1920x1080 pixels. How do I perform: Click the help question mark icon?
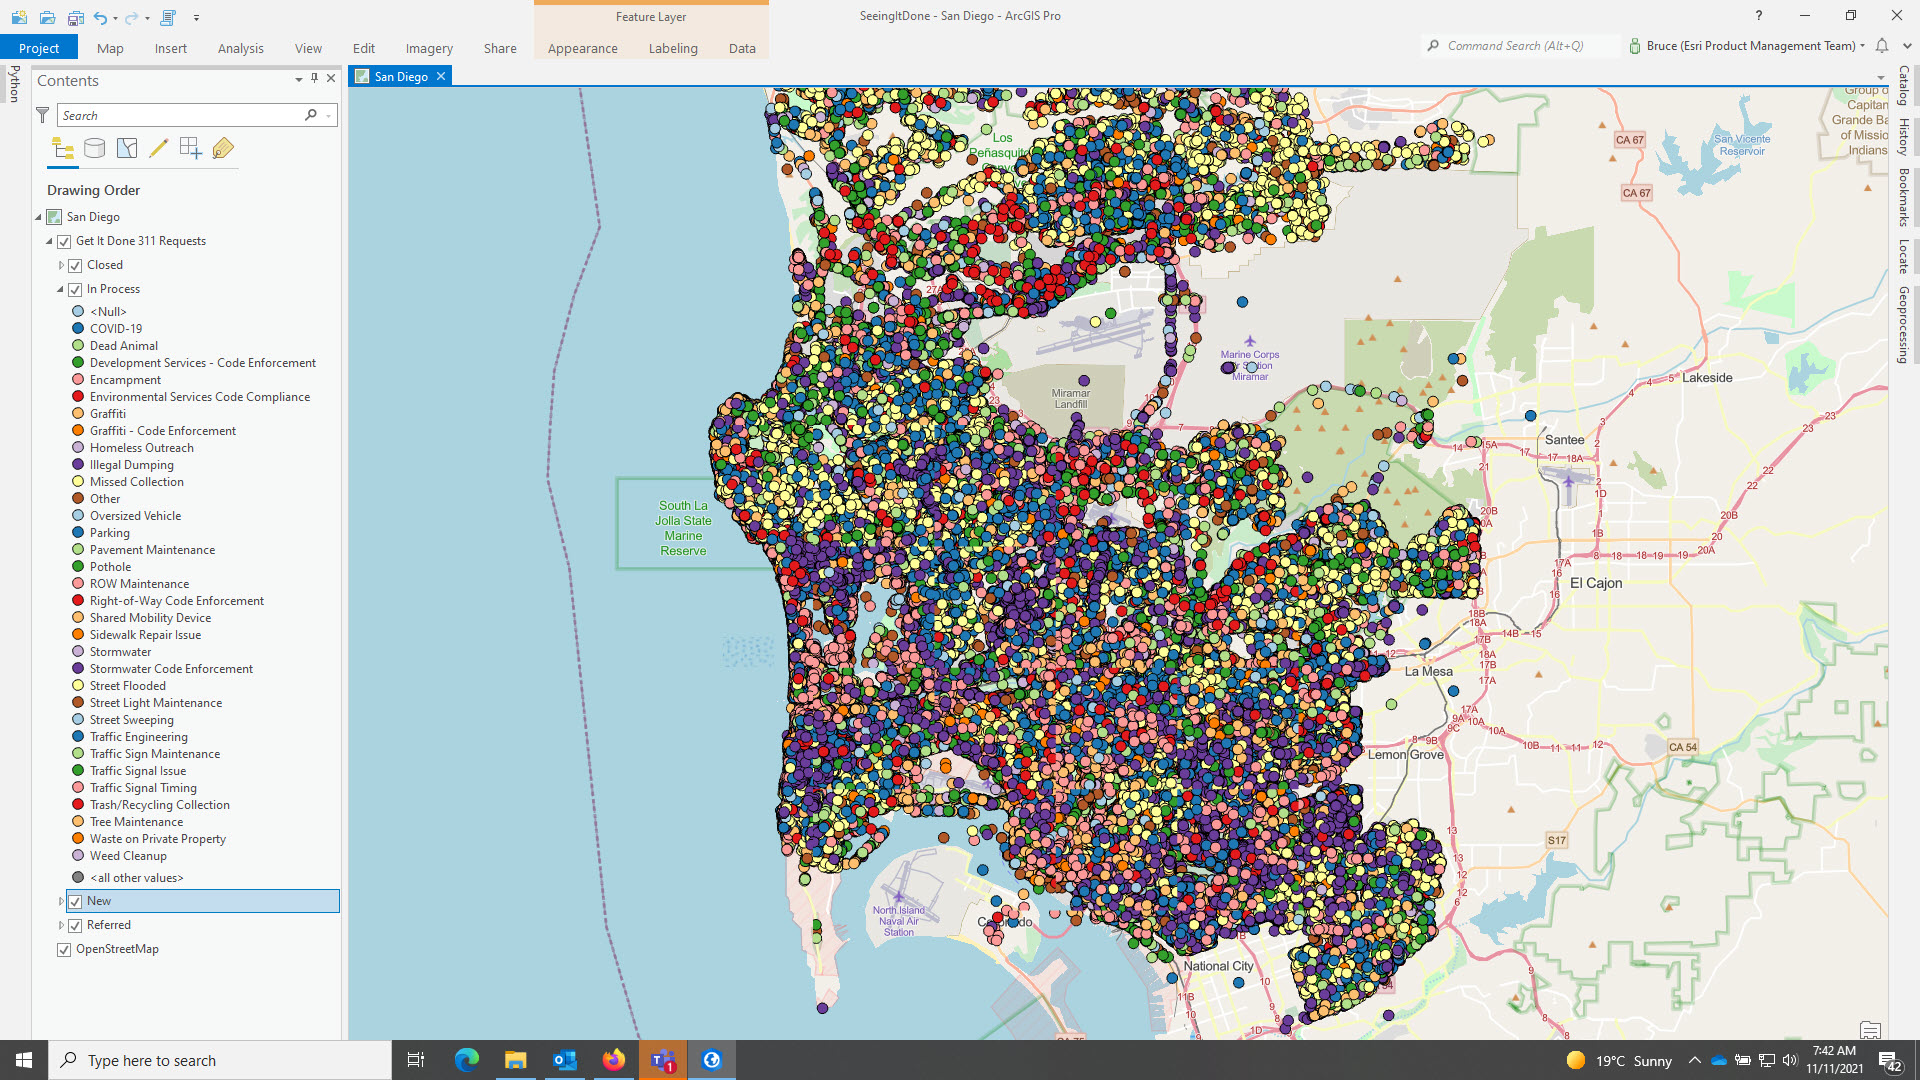pyautogui.click(x=1759, y=16)
